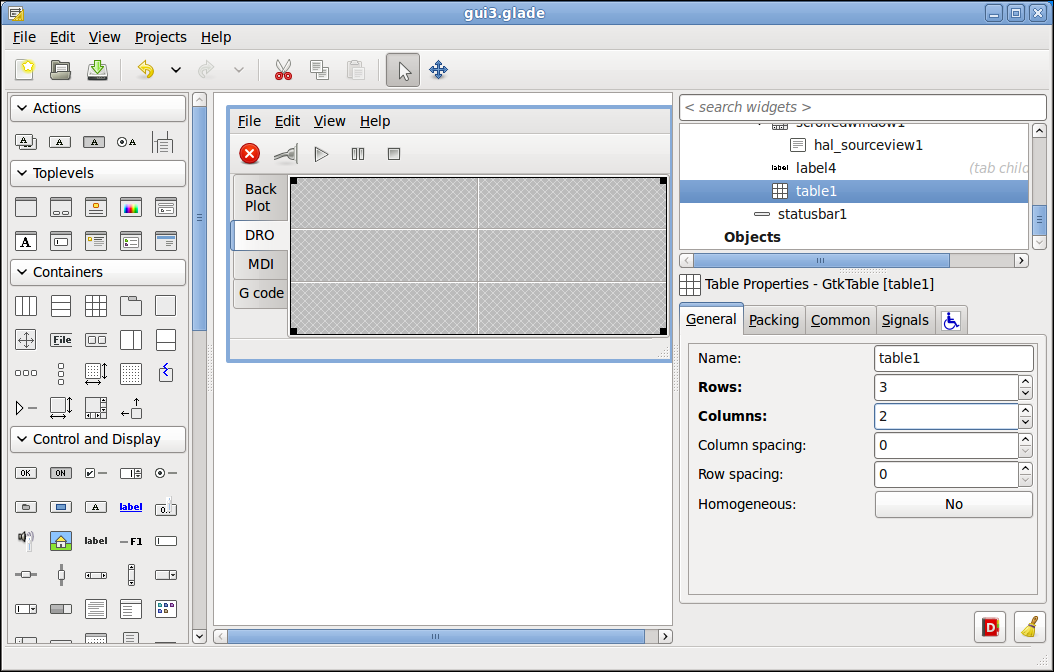The image size is (1054, 672).
Task: Select the OK Button widget
Action: coord(26,473)
